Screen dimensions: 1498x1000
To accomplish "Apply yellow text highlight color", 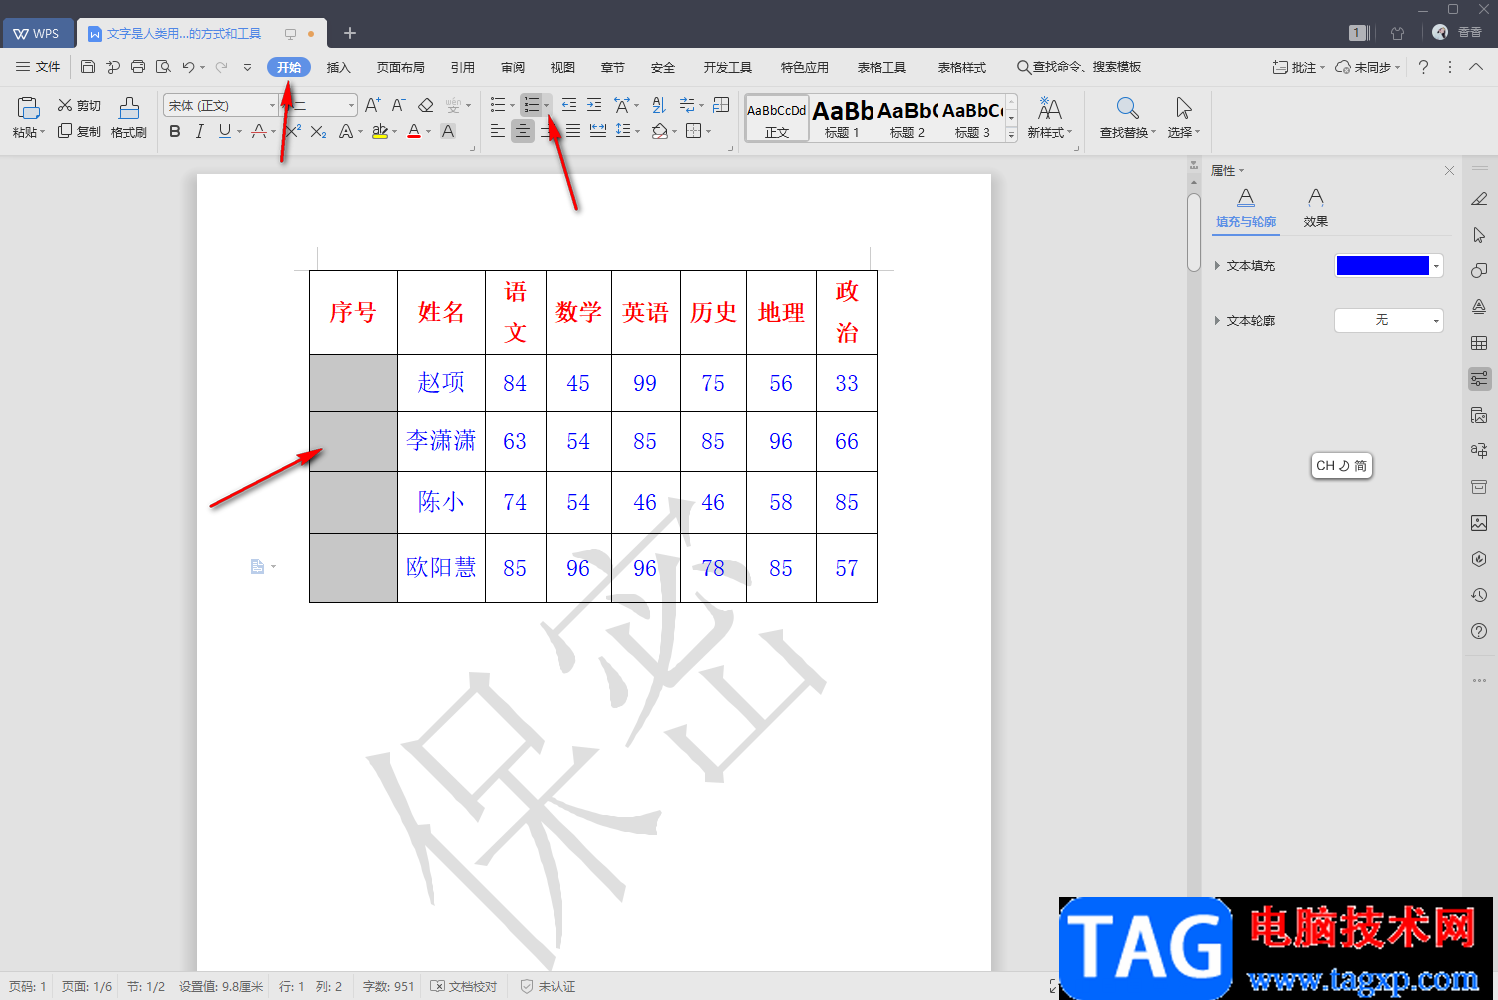I will click(380, 131).
